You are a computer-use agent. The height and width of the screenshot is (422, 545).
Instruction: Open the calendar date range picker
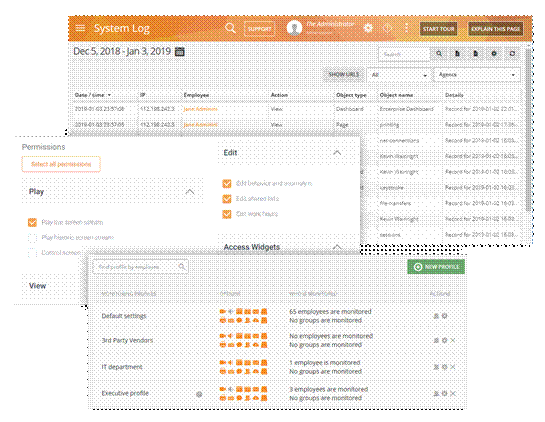pyautogui.click(x=179, y=51)
